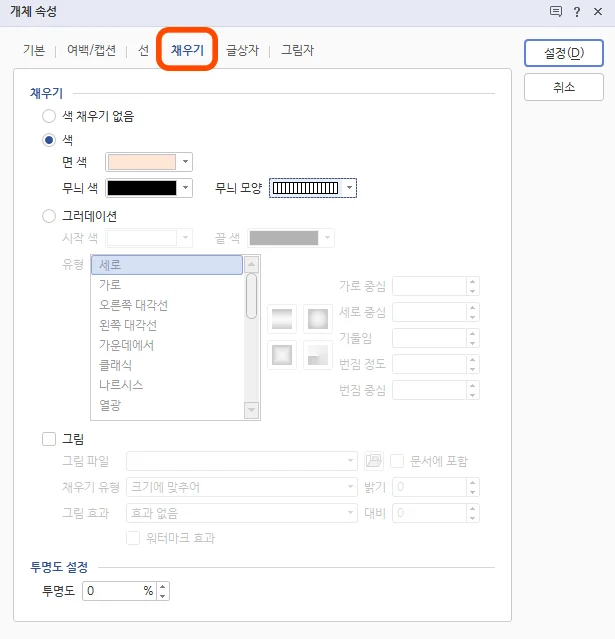Select 열광 in the type list
Viewport: 615px width, 639px height.
[x=167, y=405]
